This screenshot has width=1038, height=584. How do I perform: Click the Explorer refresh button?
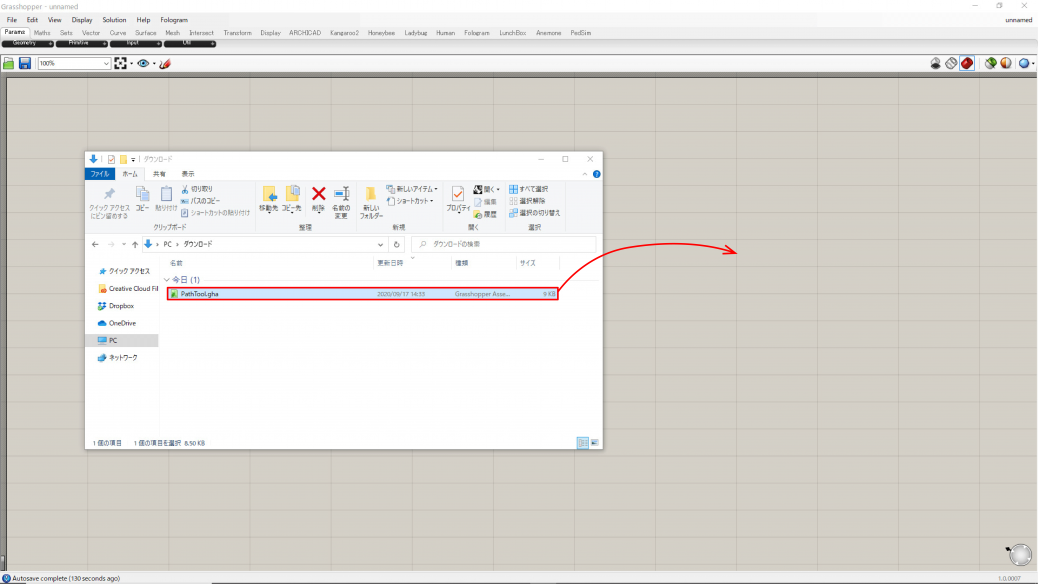coord(397,244)
